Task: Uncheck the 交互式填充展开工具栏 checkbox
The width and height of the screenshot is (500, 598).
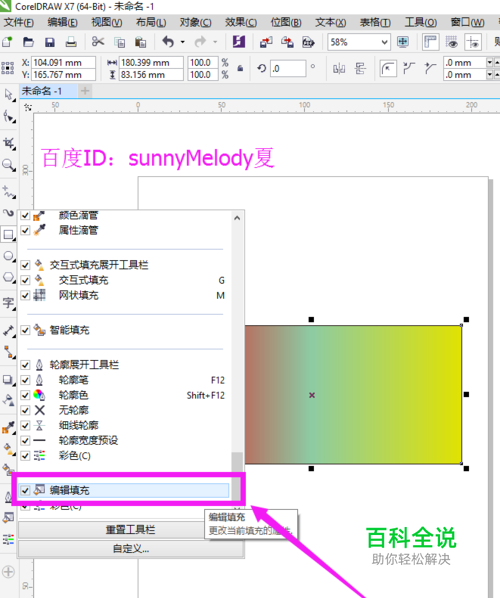Action: [x=25, y=265]
